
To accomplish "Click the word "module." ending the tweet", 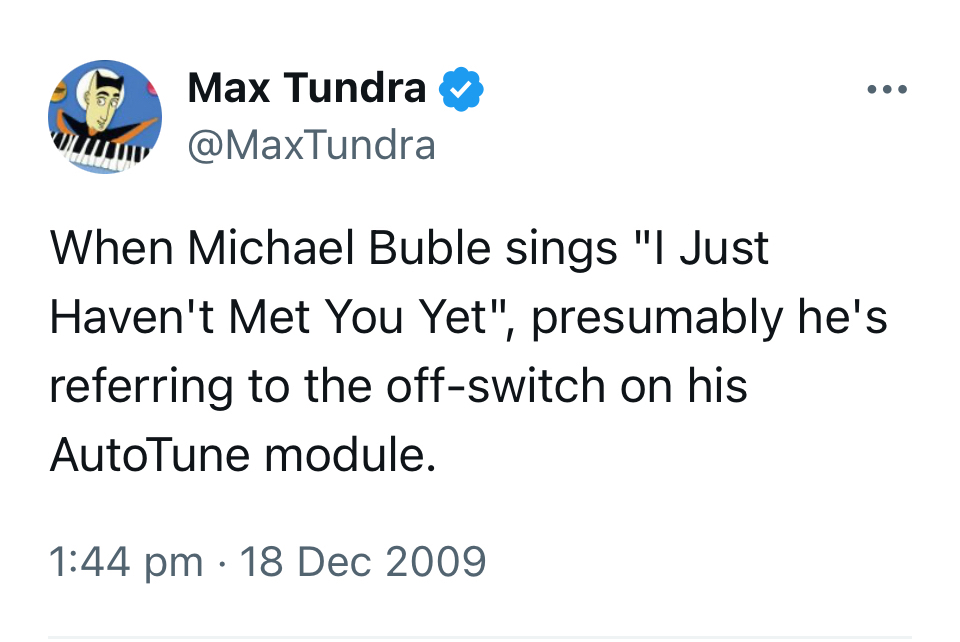I will click(350, 455).
